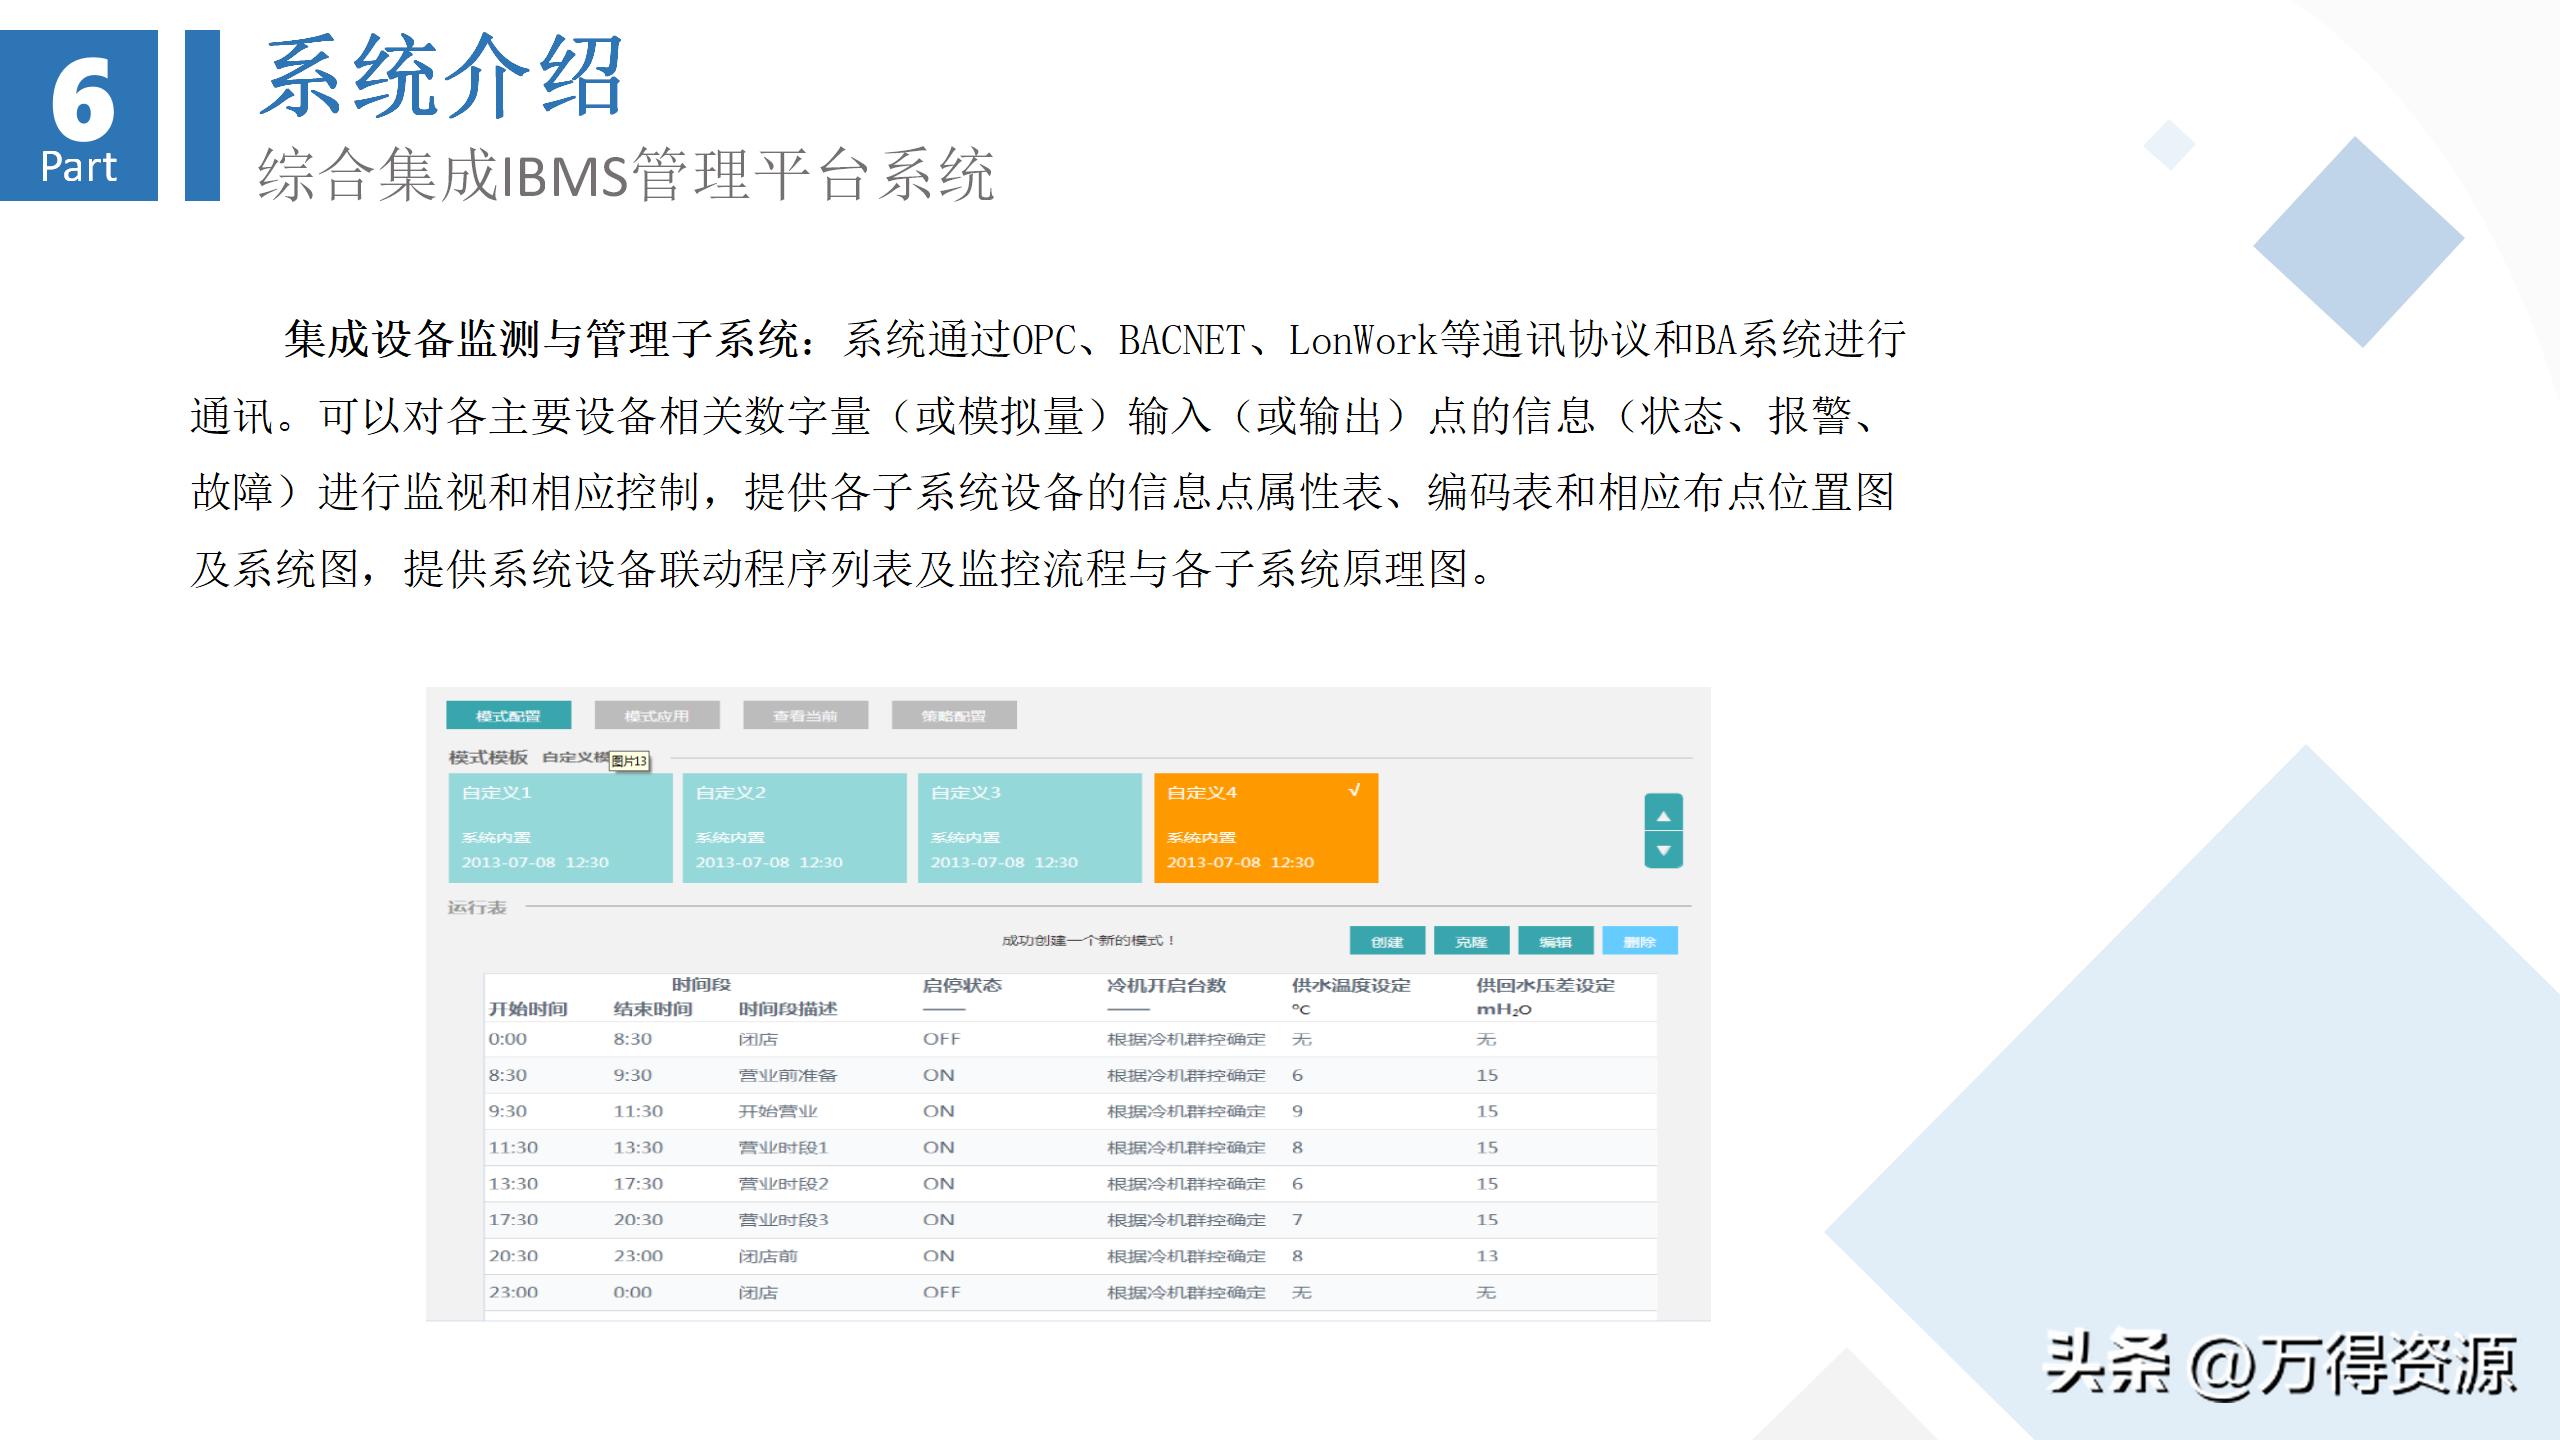Switch to the 模式应用 tab
This screenshot has width=2560, height=1440.
pos(659,714)
